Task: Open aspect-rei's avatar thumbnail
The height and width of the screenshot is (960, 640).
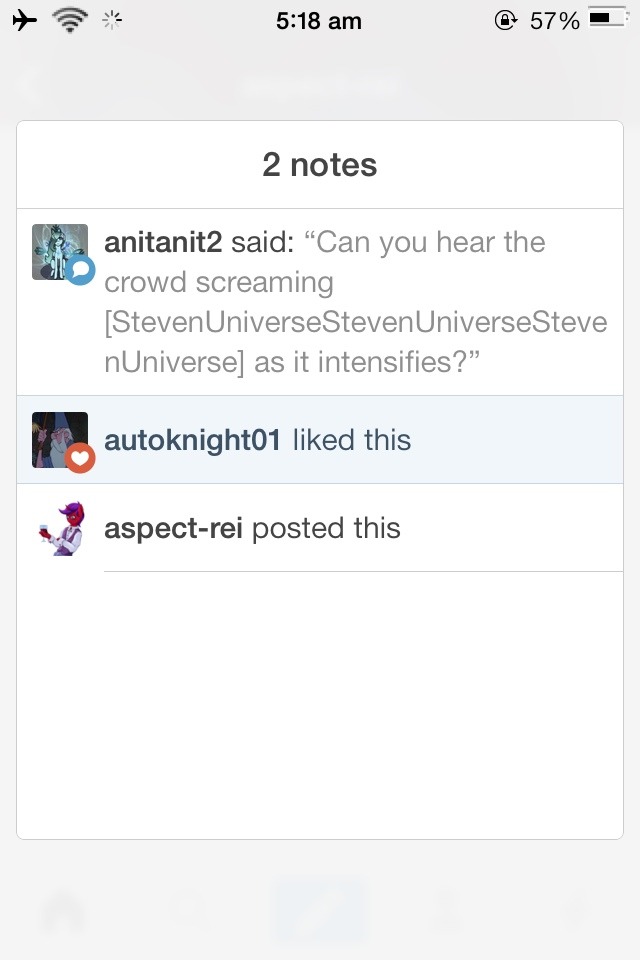Action: pos(61,528)
